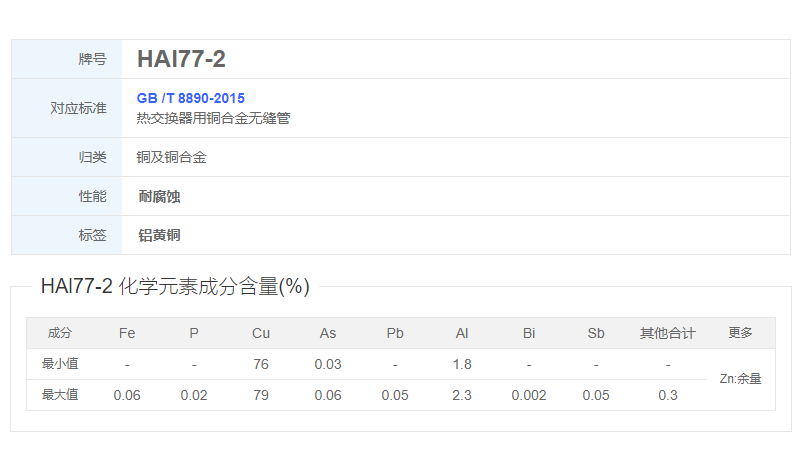Click the Bi maximum value 0.002
The image size is (800, 450).
pos(529,395)
